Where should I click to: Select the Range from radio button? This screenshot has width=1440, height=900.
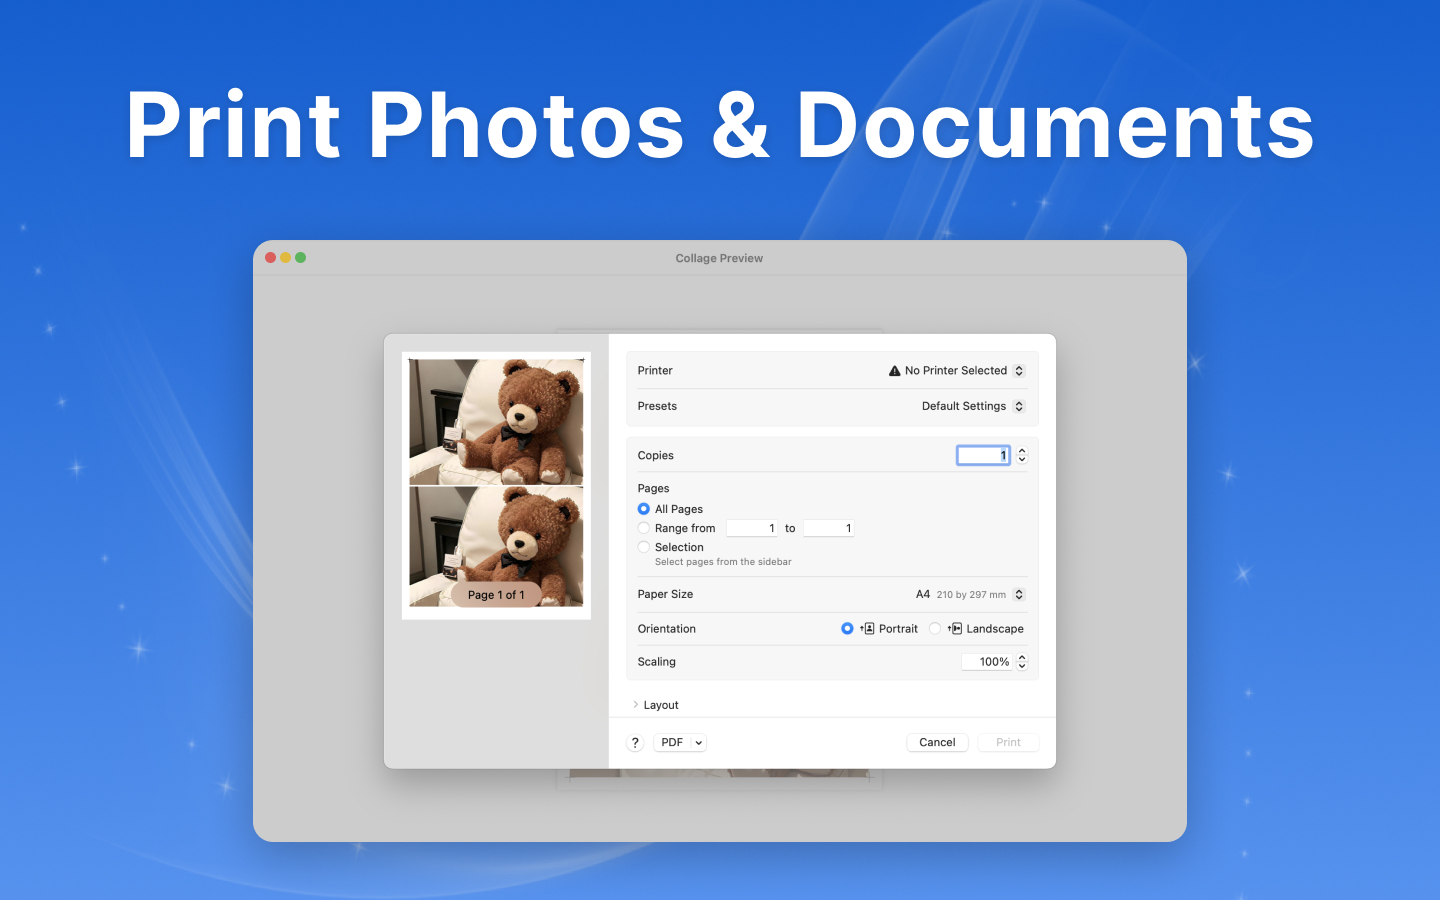click(644, 528)
